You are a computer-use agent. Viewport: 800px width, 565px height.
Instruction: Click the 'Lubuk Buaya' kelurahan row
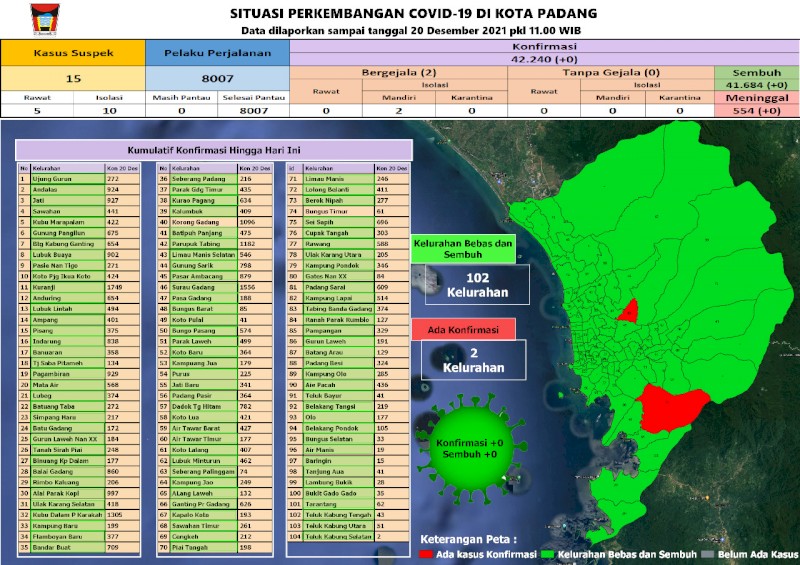[79, 255]
